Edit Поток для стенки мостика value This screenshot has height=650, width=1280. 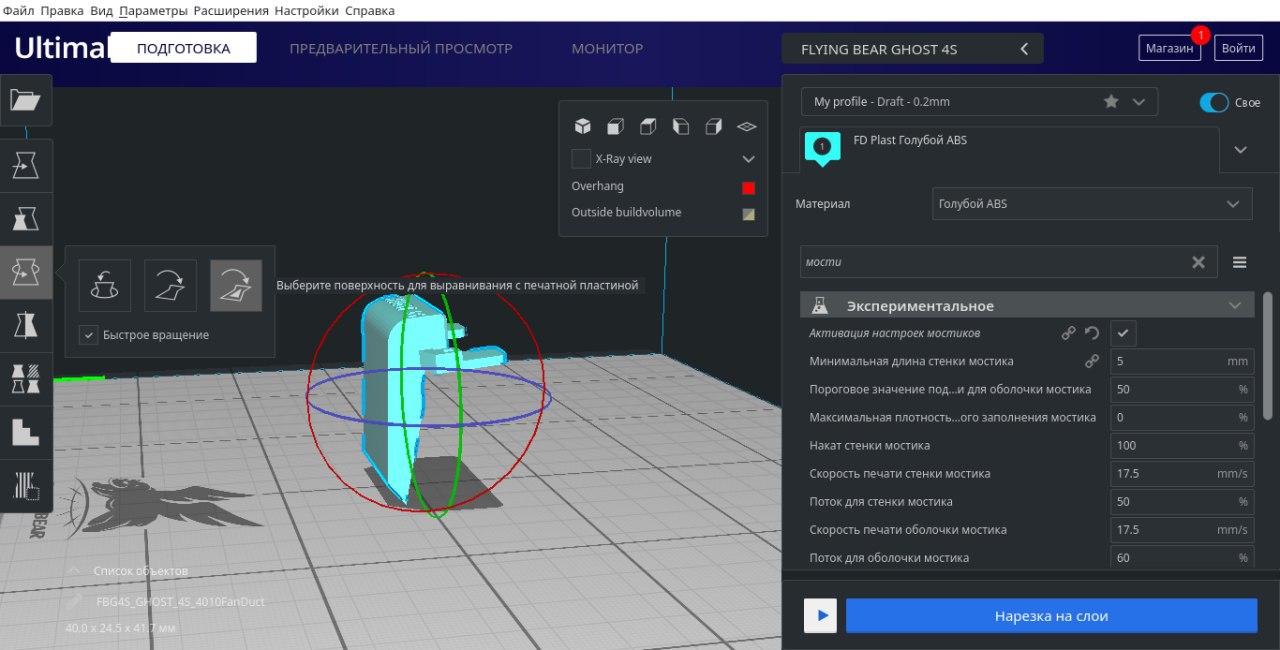[x=1182, y=501]
